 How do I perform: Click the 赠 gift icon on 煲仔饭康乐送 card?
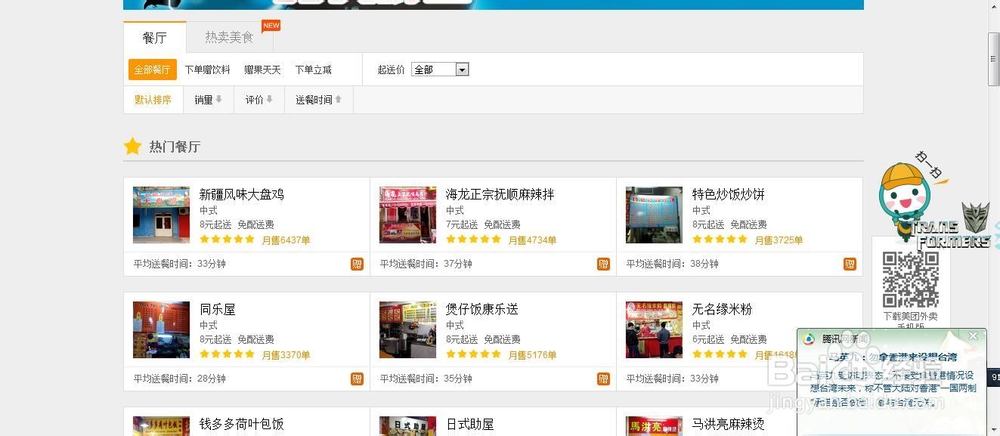(x=603, y=379)
